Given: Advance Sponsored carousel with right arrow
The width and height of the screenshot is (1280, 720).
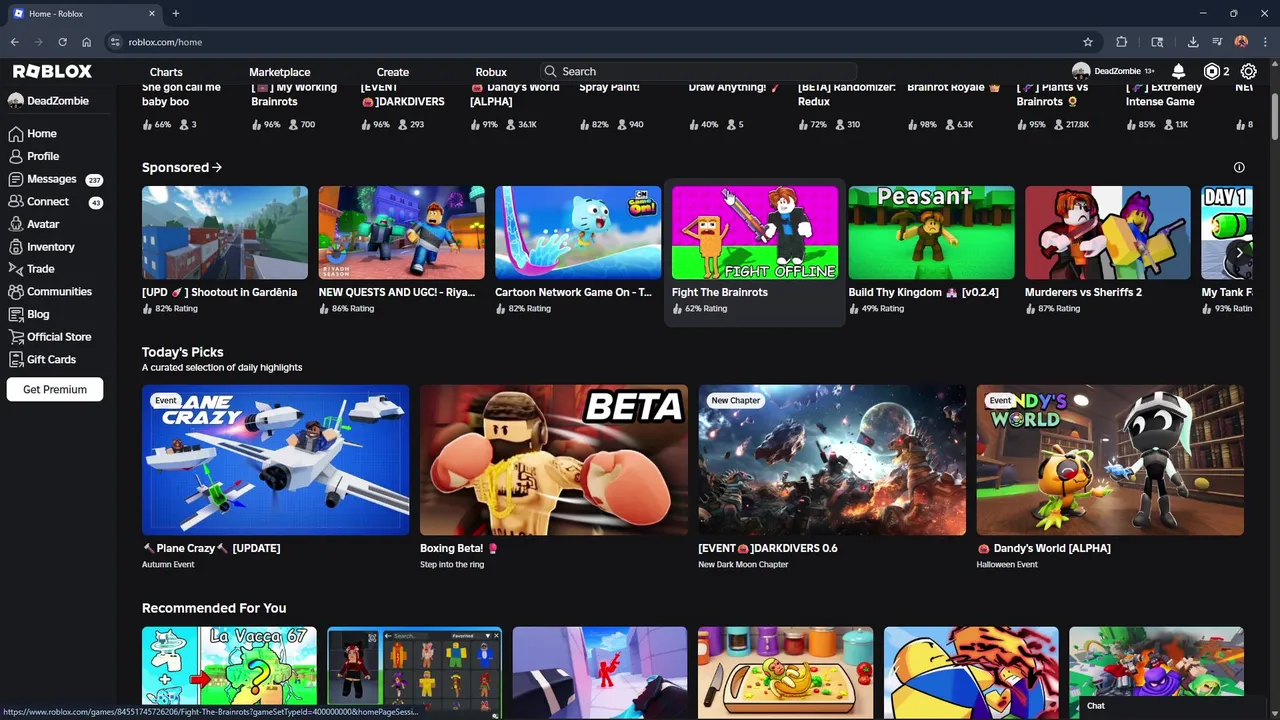Looking at the screenshot, I should pos(1239,252).
